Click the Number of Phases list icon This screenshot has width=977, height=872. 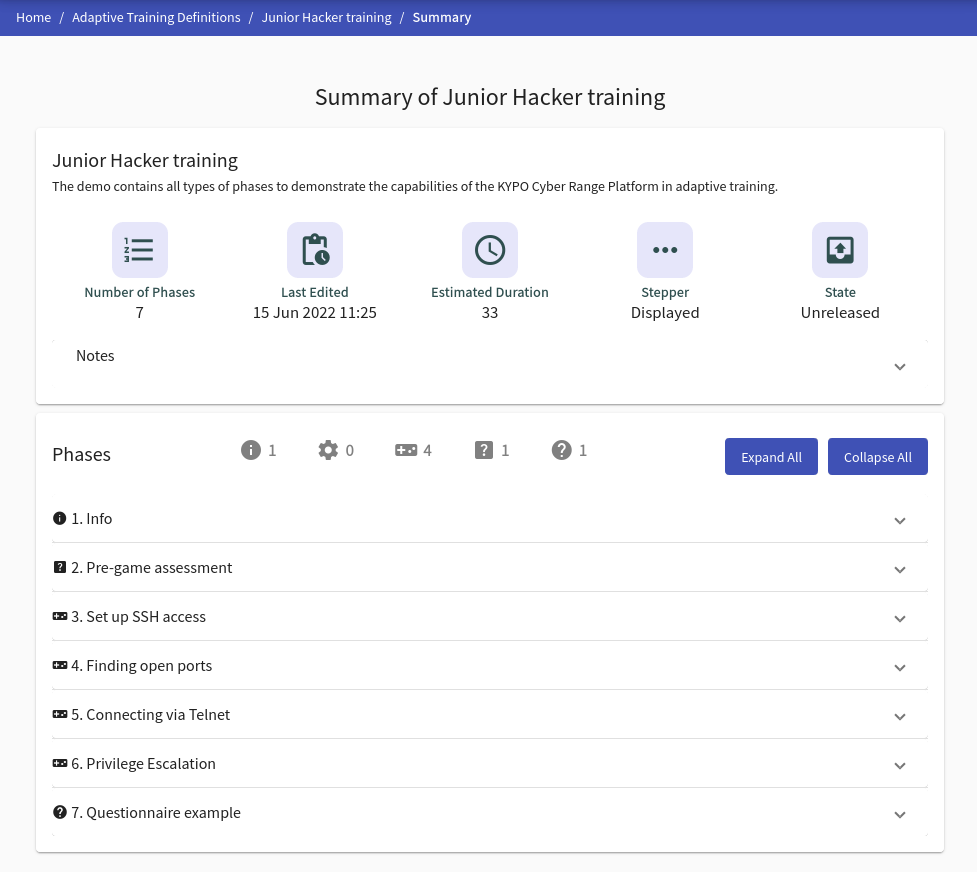(x=140, y=250)
